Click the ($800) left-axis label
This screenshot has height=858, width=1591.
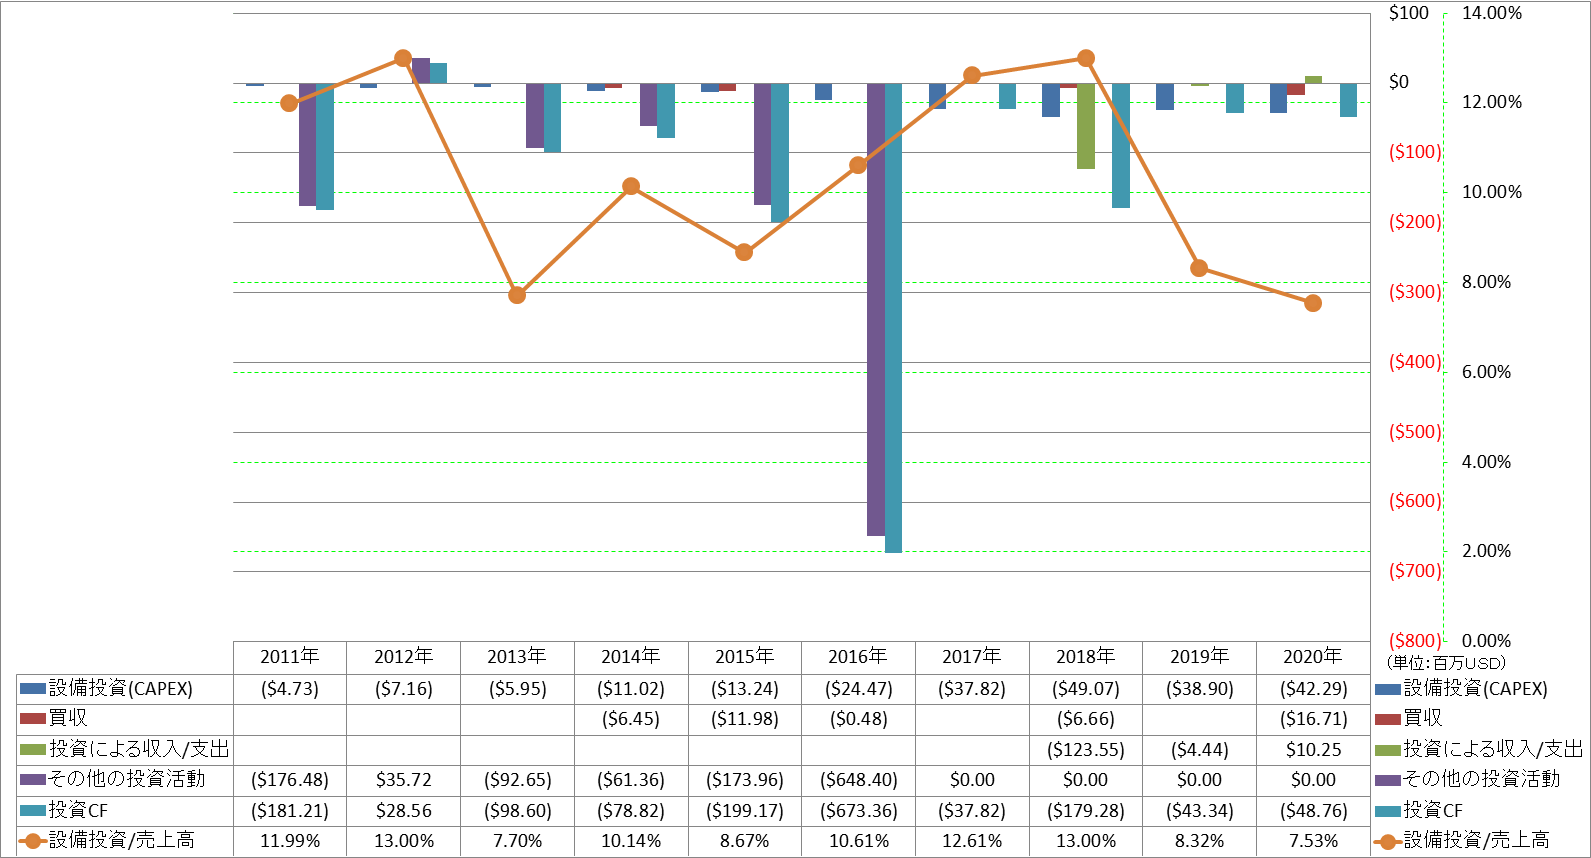(x=1415, y=641)
